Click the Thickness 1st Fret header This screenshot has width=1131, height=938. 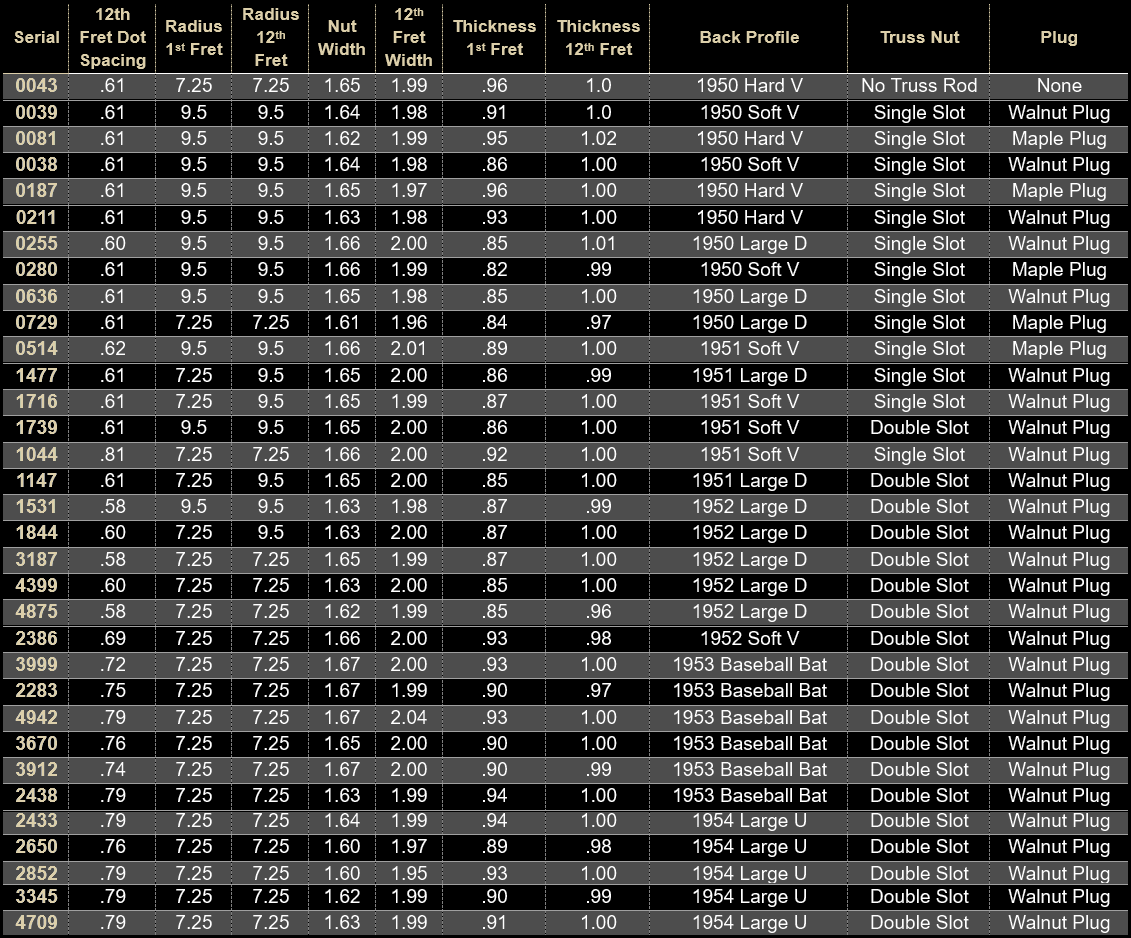point(495,38)
